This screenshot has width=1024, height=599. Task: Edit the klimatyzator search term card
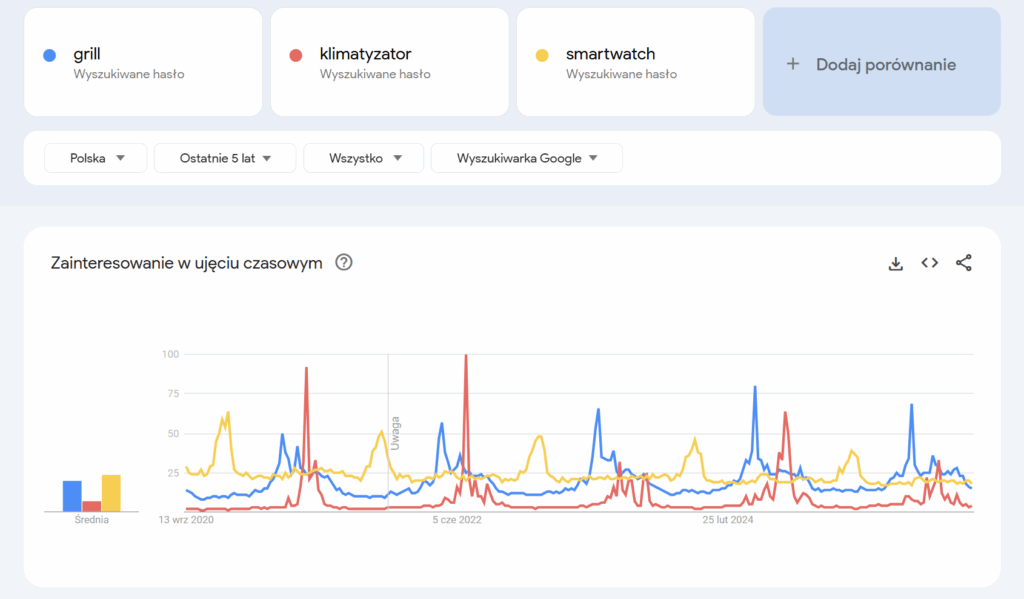point(388,62)
